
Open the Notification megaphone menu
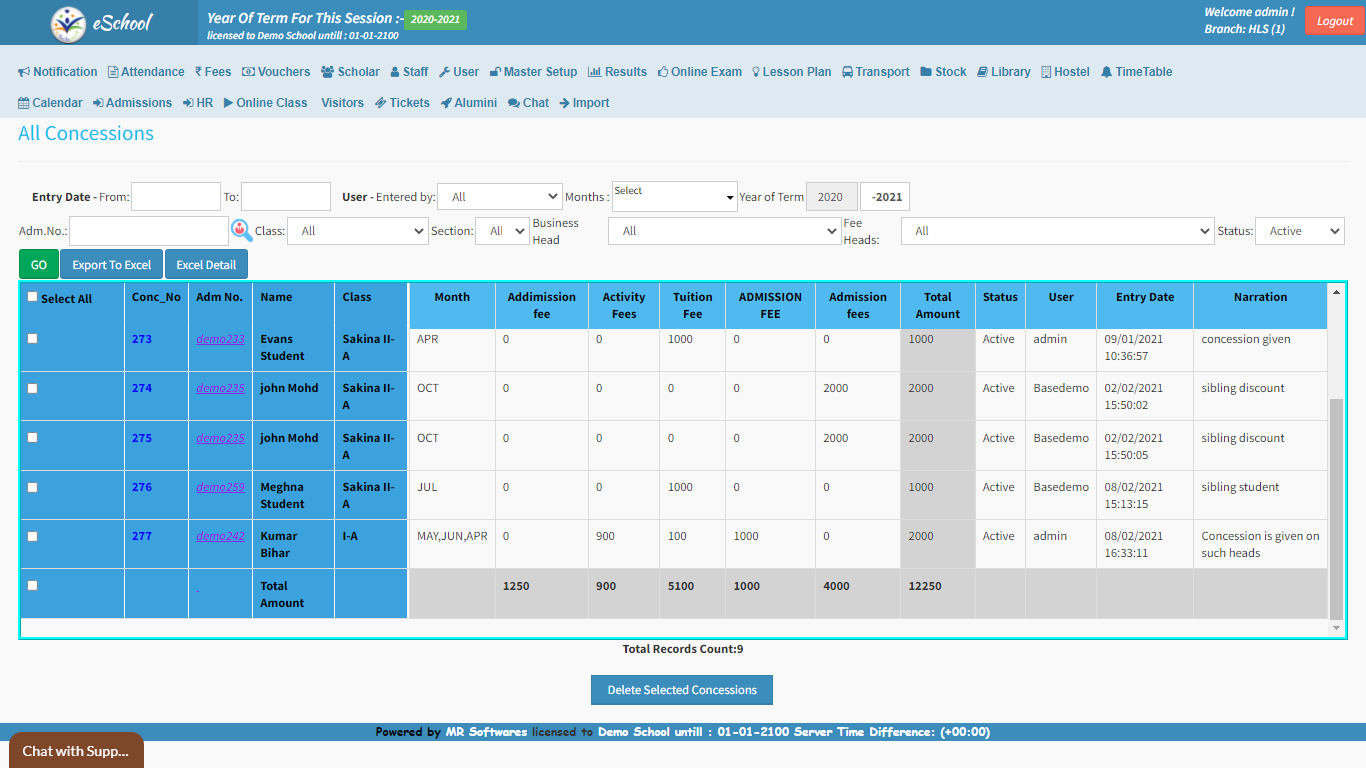click(x=58, y=72)
